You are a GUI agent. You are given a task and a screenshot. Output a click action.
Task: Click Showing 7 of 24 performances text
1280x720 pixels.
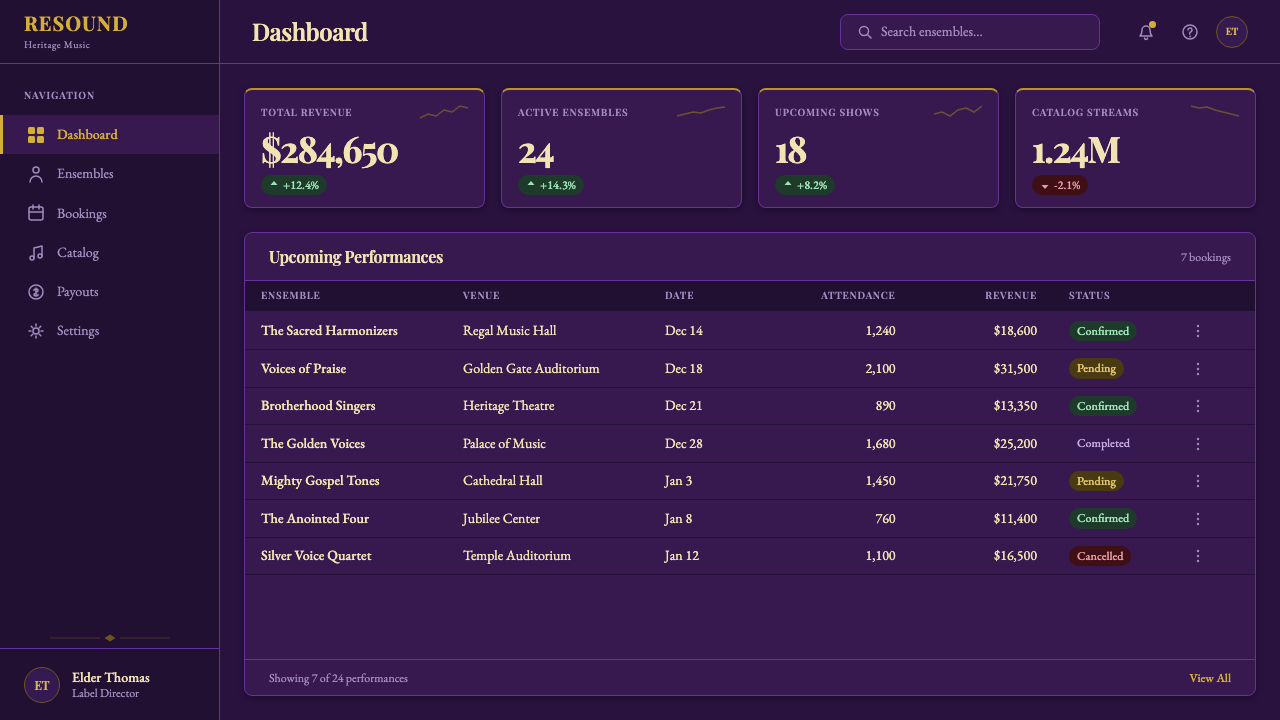[338, 678]
